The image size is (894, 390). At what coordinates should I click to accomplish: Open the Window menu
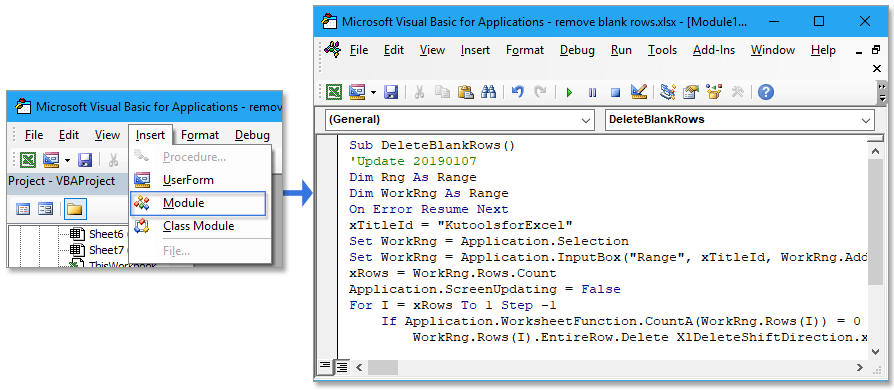point(773,50)
